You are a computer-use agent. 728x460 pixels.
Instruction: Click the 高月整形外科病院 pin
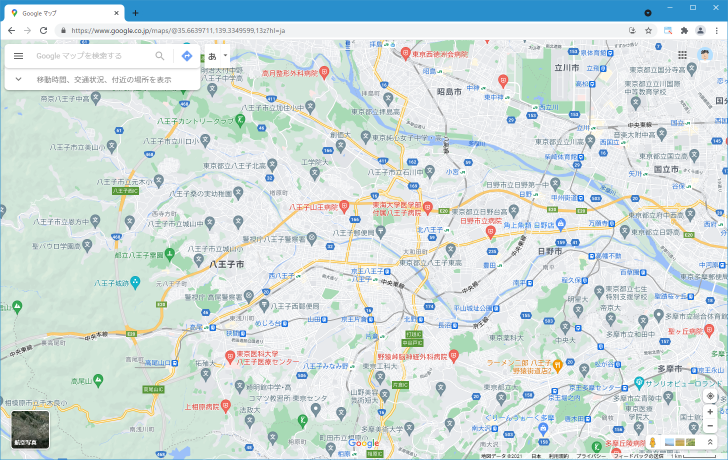tap(324, 72)
